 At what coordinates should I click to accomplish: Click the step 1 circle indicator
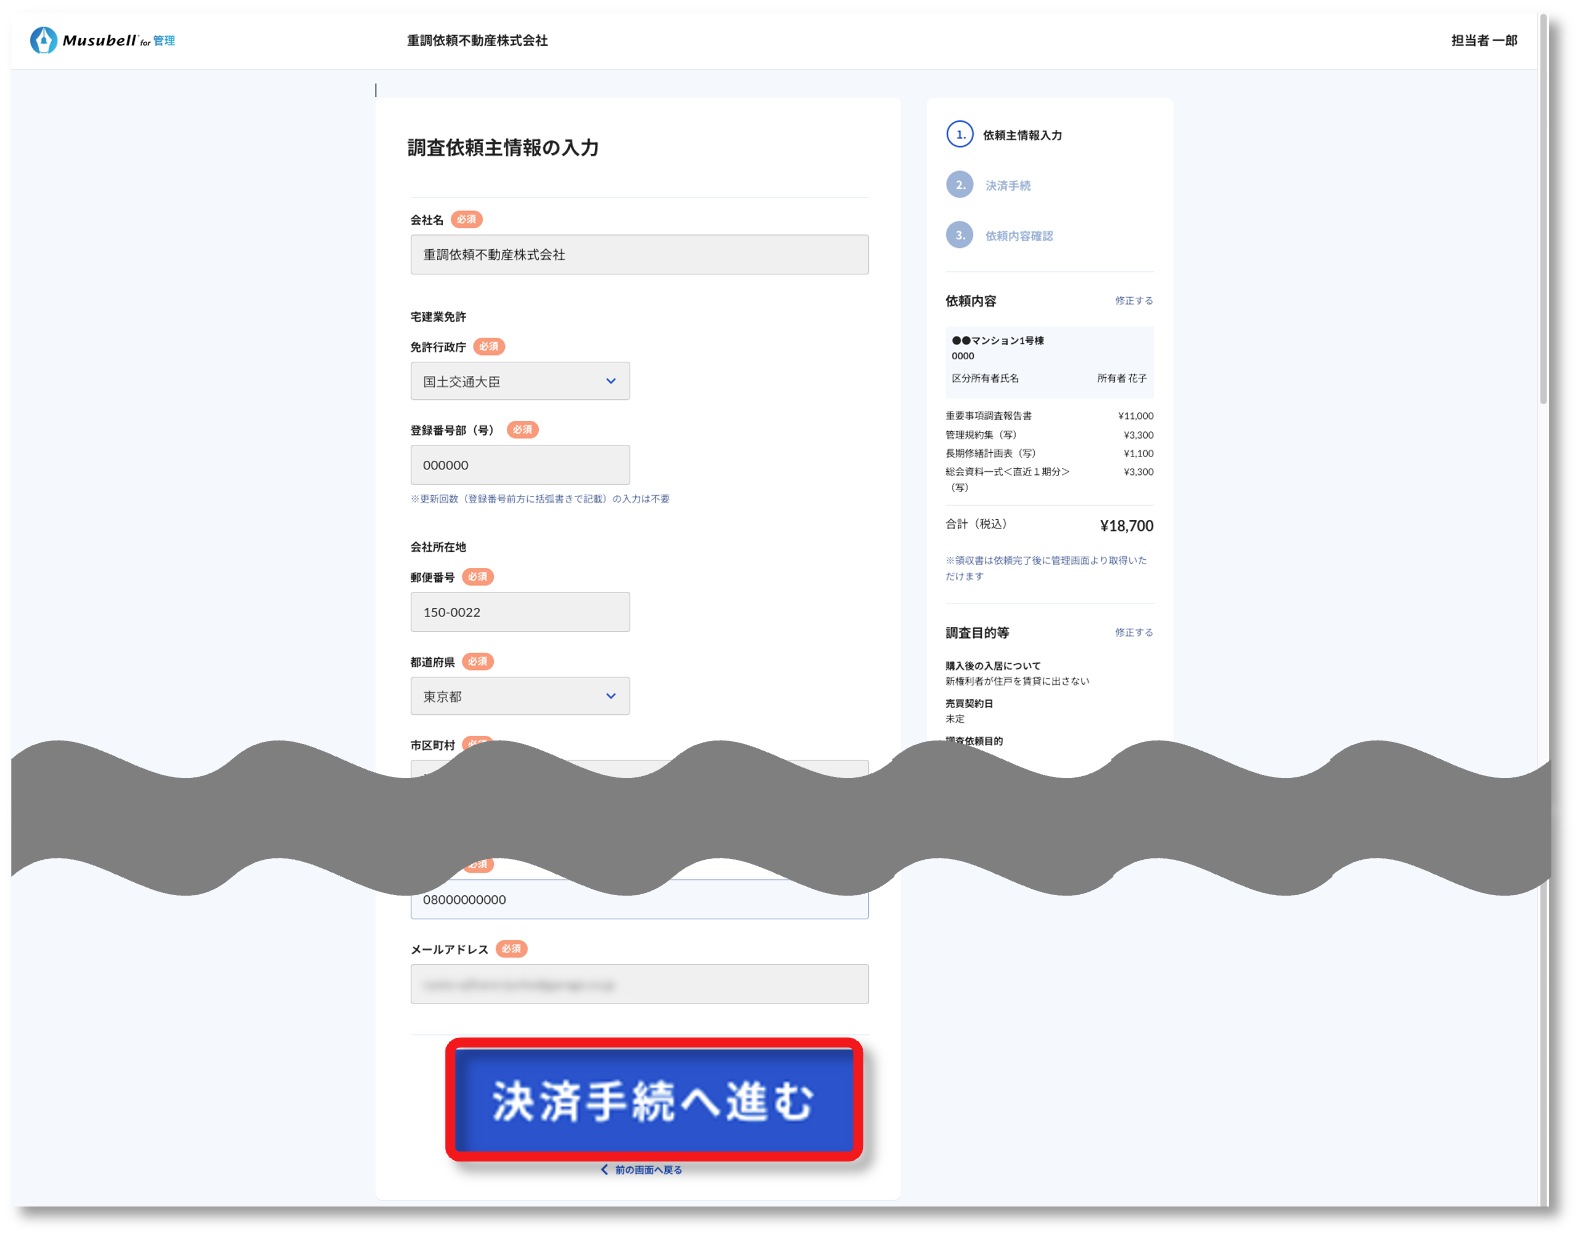tap(959, 134)
